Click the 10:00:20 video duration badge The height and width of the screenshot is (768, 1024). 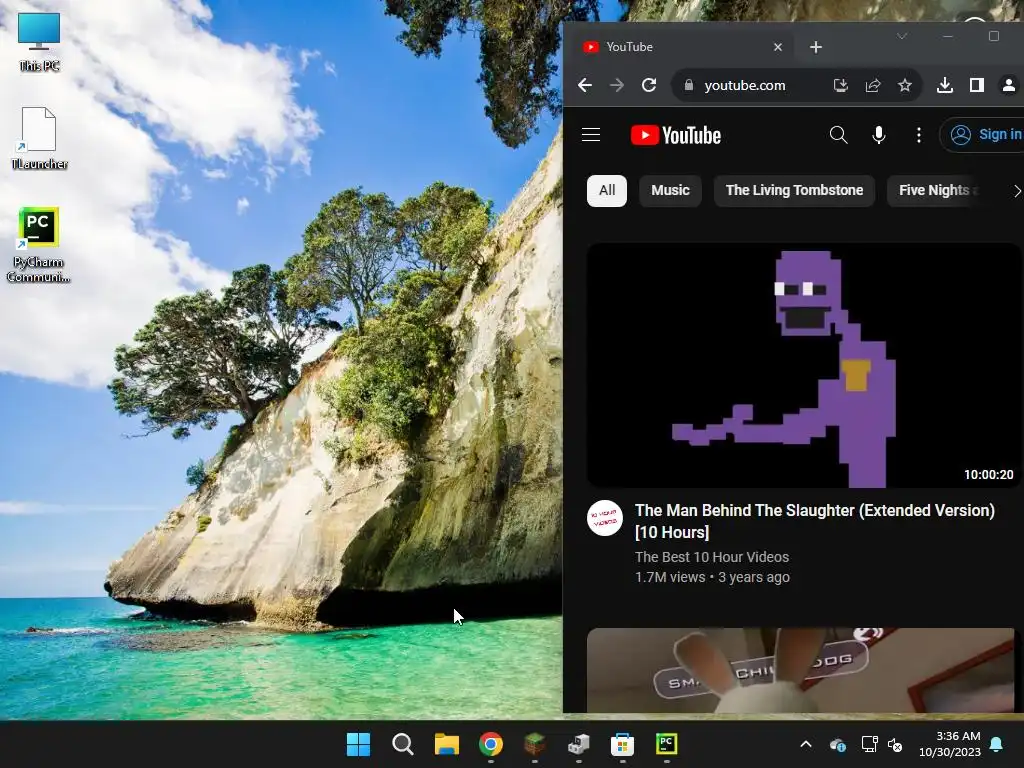(x=989, y=475)
